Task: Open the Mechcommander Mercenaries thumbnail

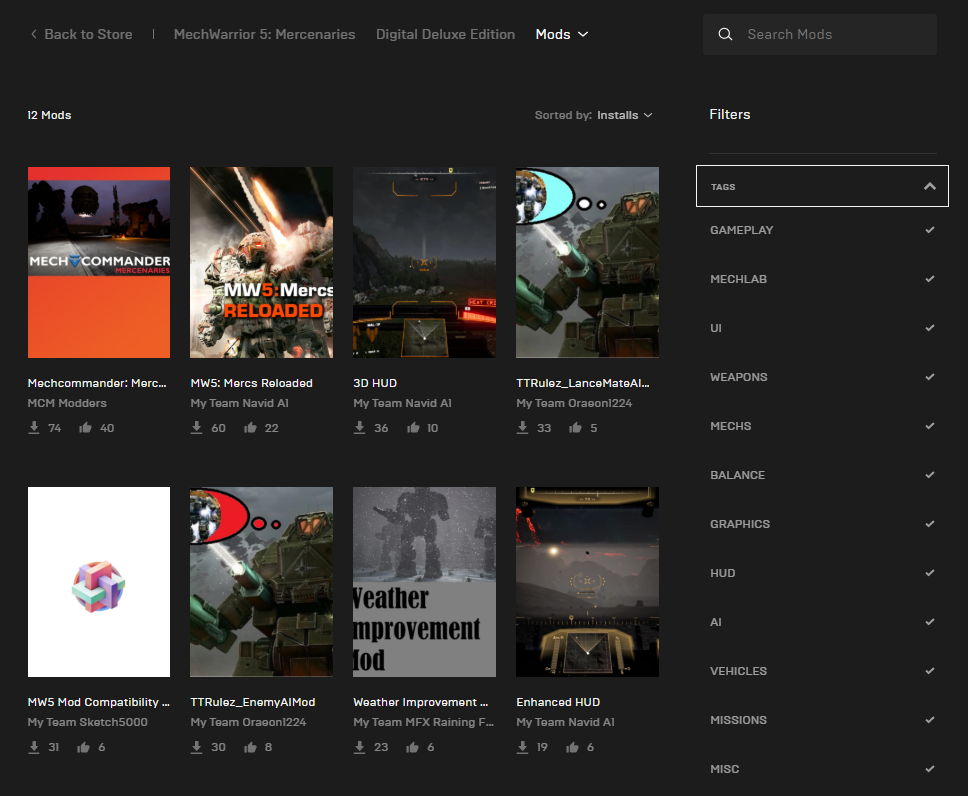Action: (x=99, y=262)
